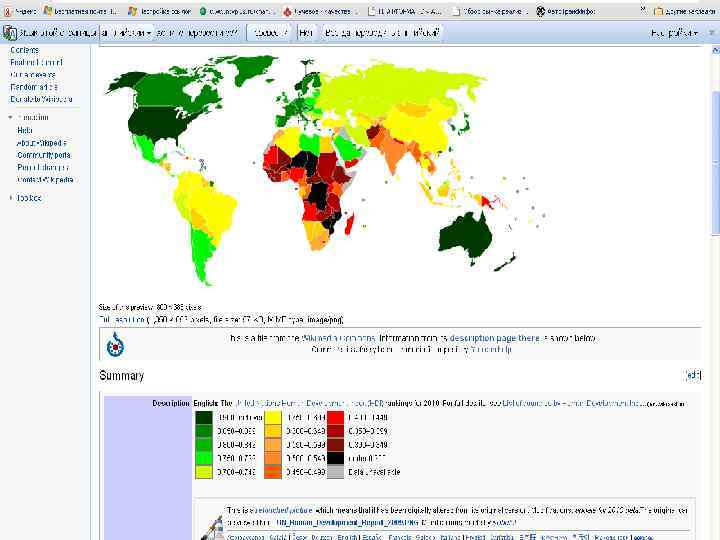Close the translation bar
The height and width of the screenshot is (540, 720).
tap(712, 33)
